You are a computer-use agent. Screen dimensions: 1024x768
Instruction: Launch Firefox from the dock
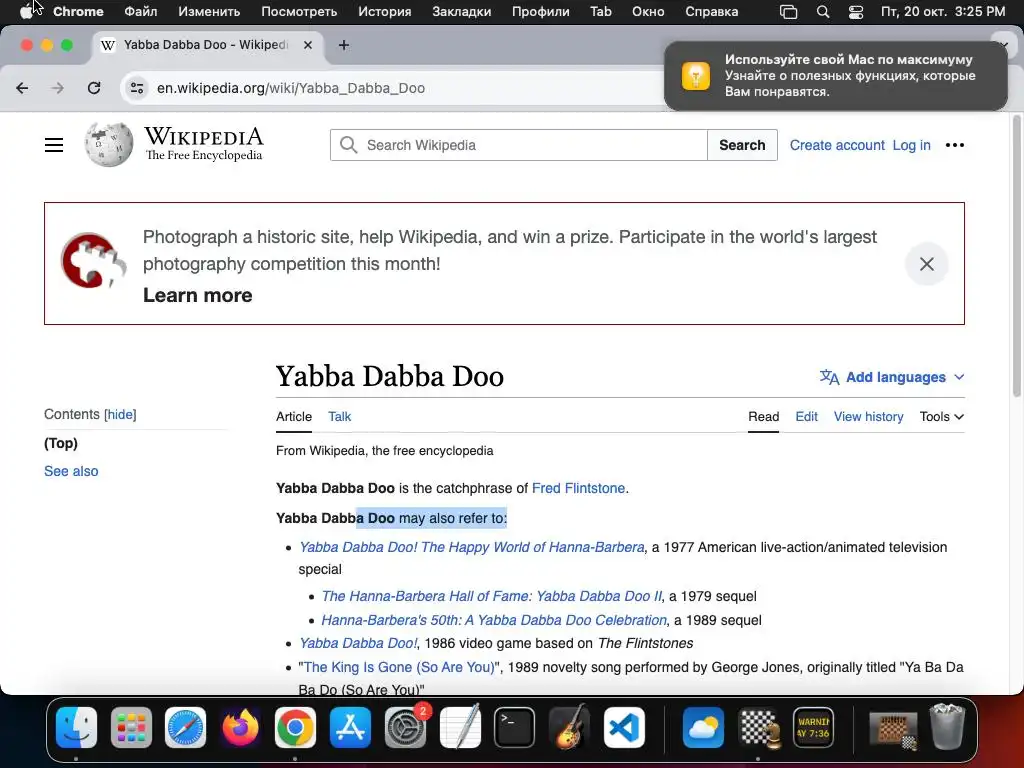240,728
